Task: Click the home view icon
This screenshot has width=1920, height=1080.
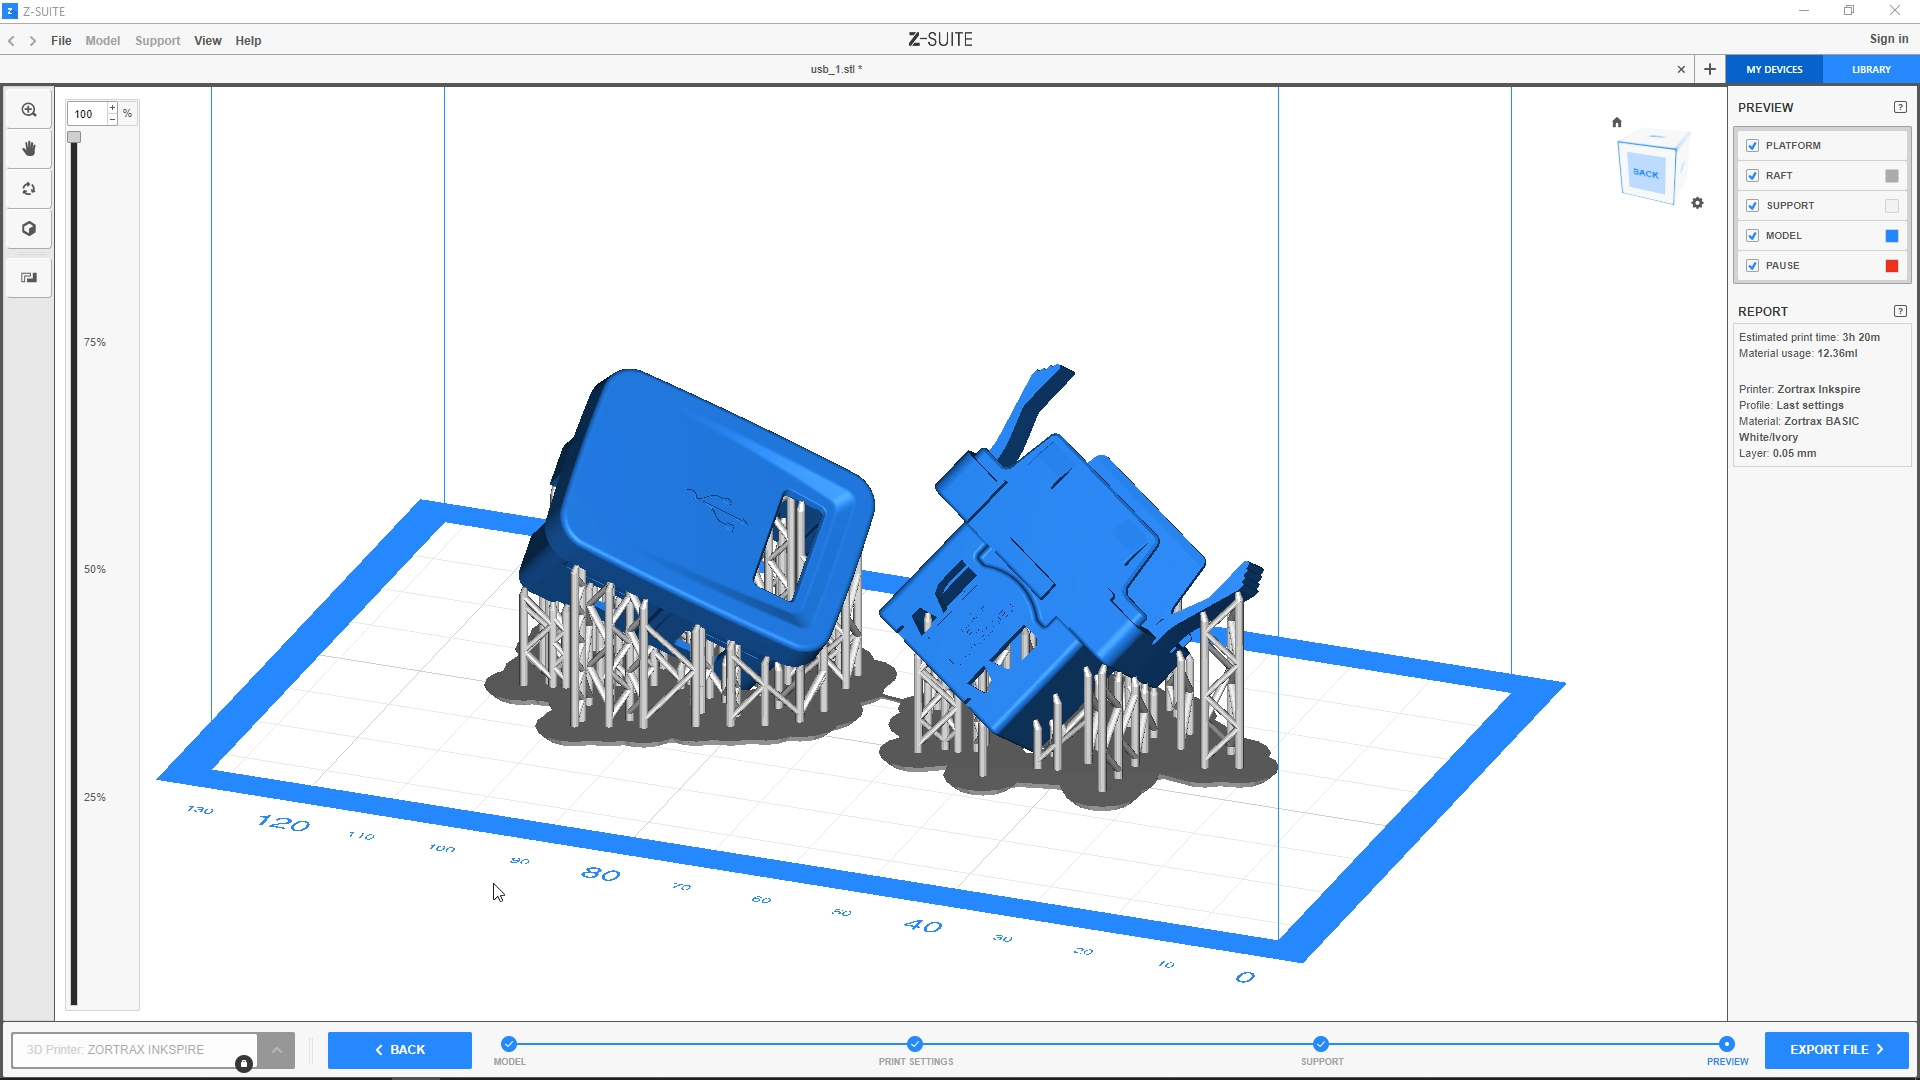Action: [1617, 123]
